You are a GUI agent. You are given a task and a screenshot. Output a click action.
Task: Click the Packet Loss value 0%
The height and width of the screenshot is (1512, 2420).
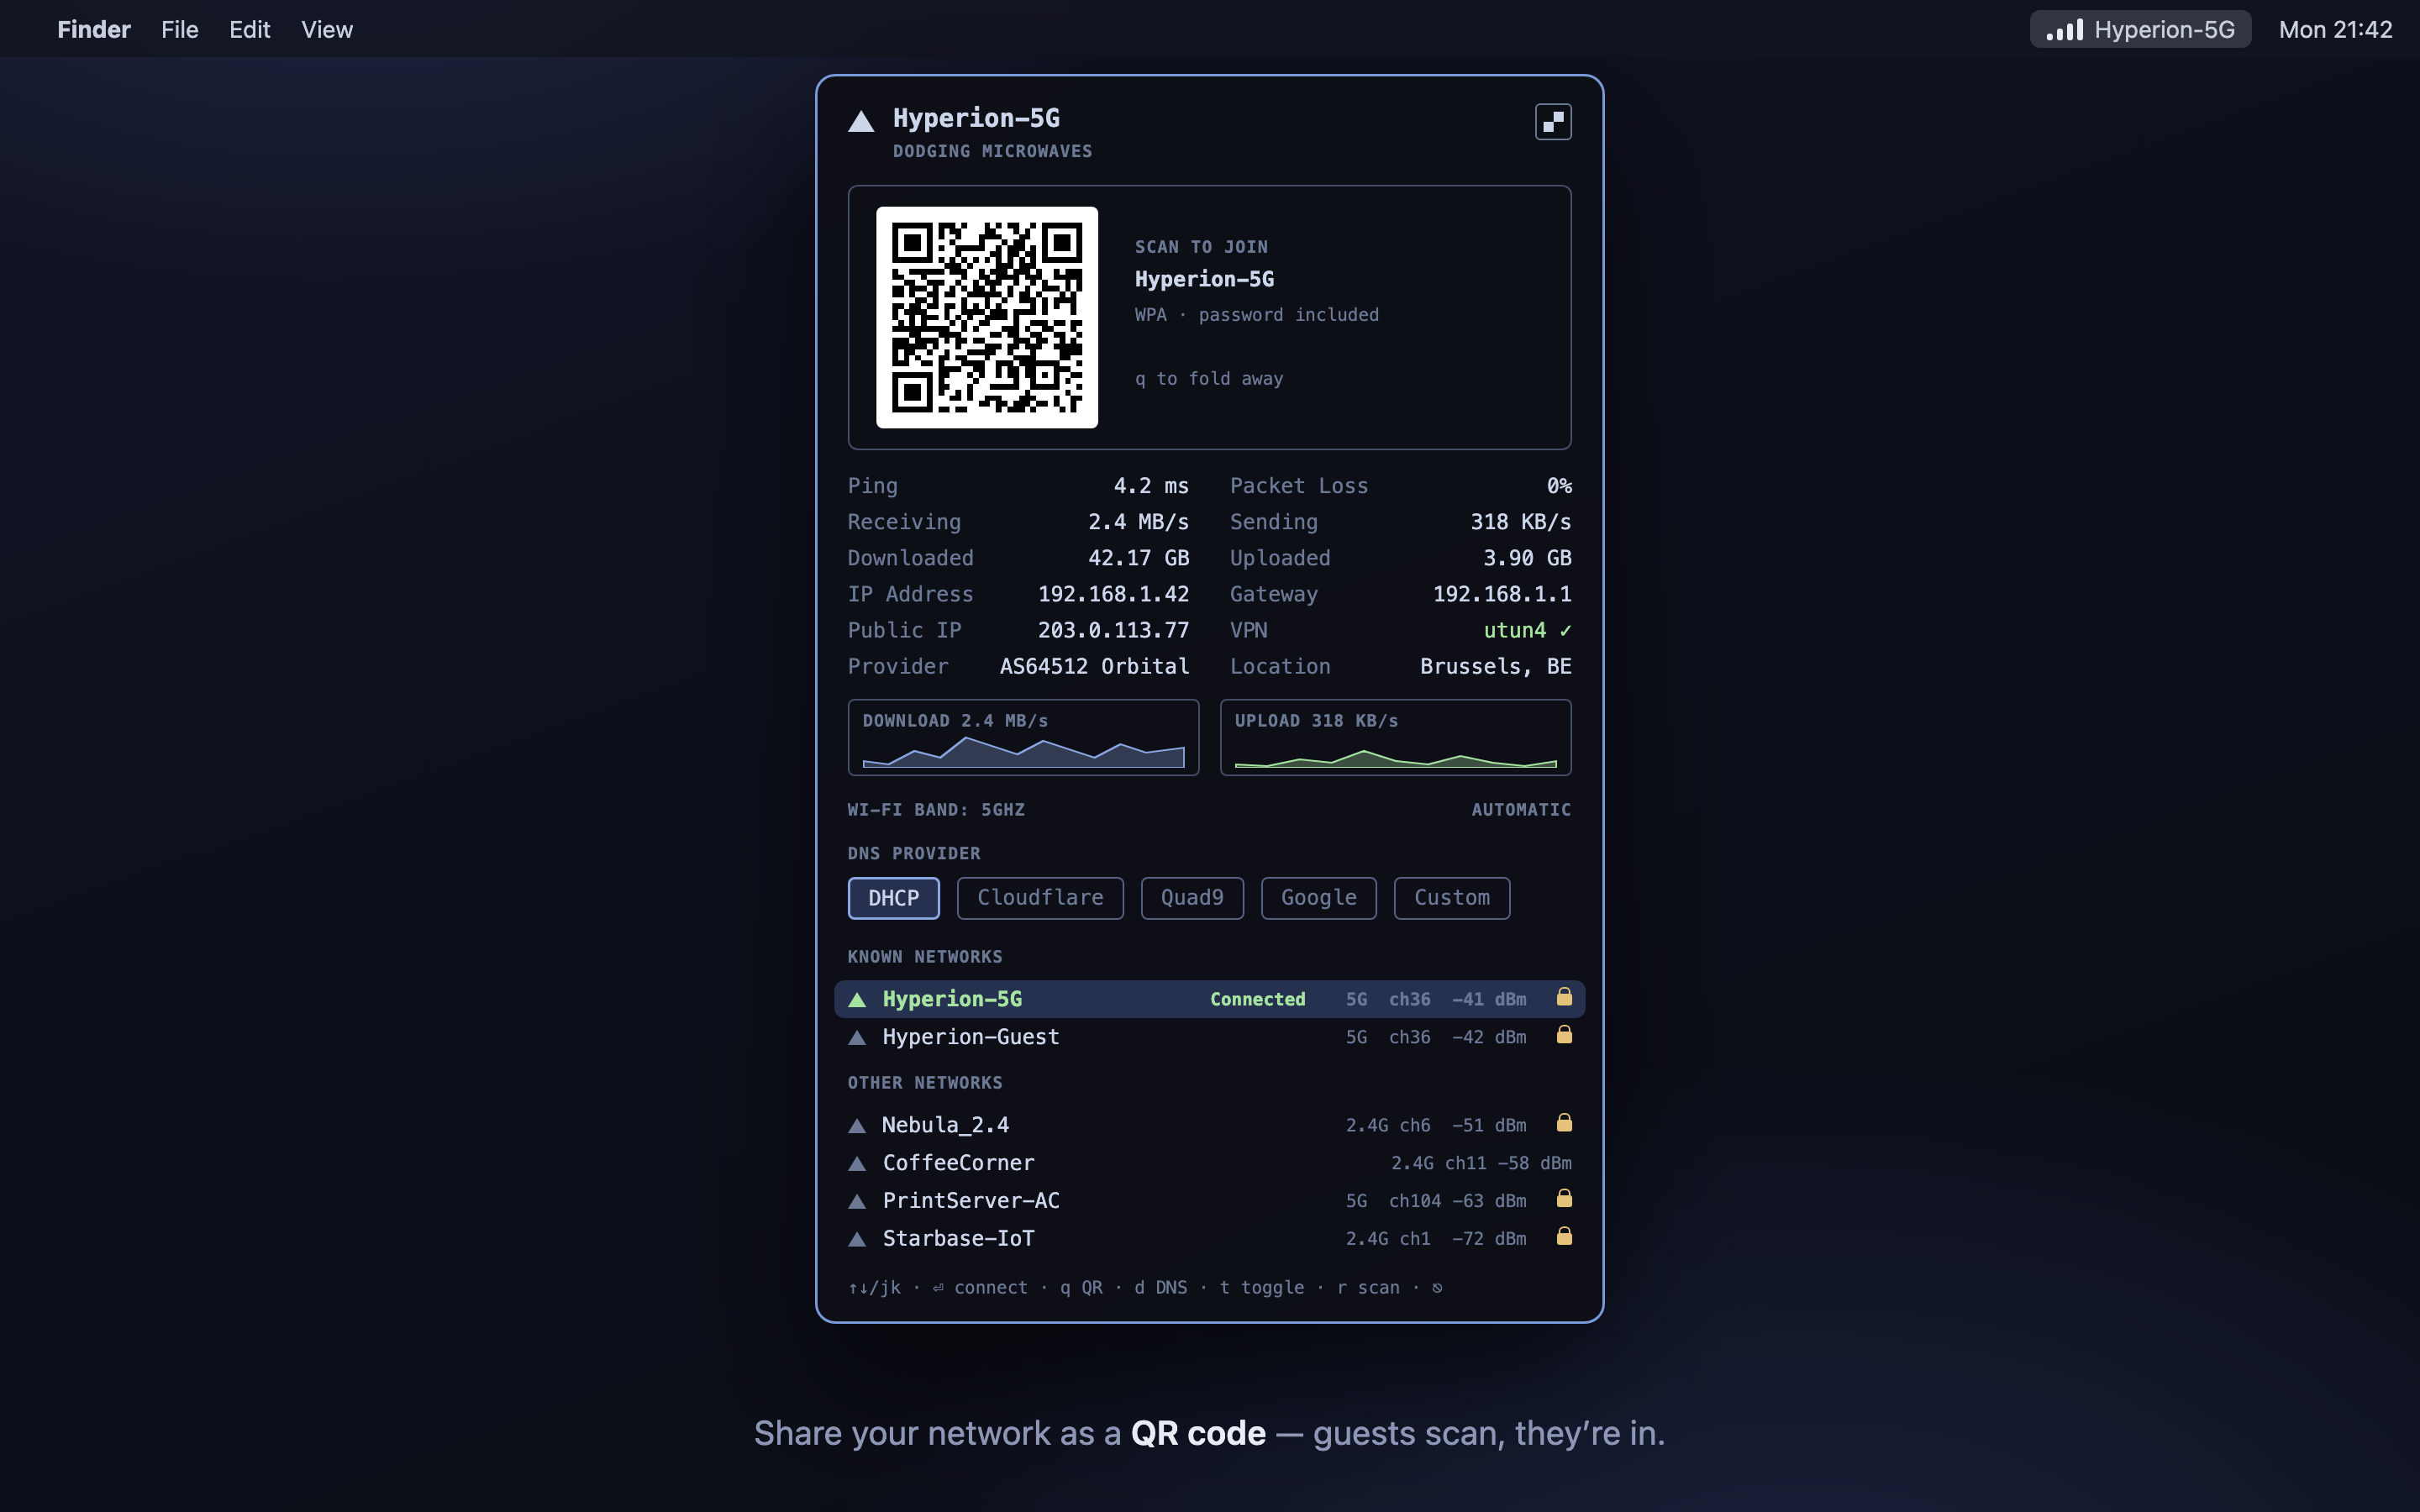[1559, 486]
